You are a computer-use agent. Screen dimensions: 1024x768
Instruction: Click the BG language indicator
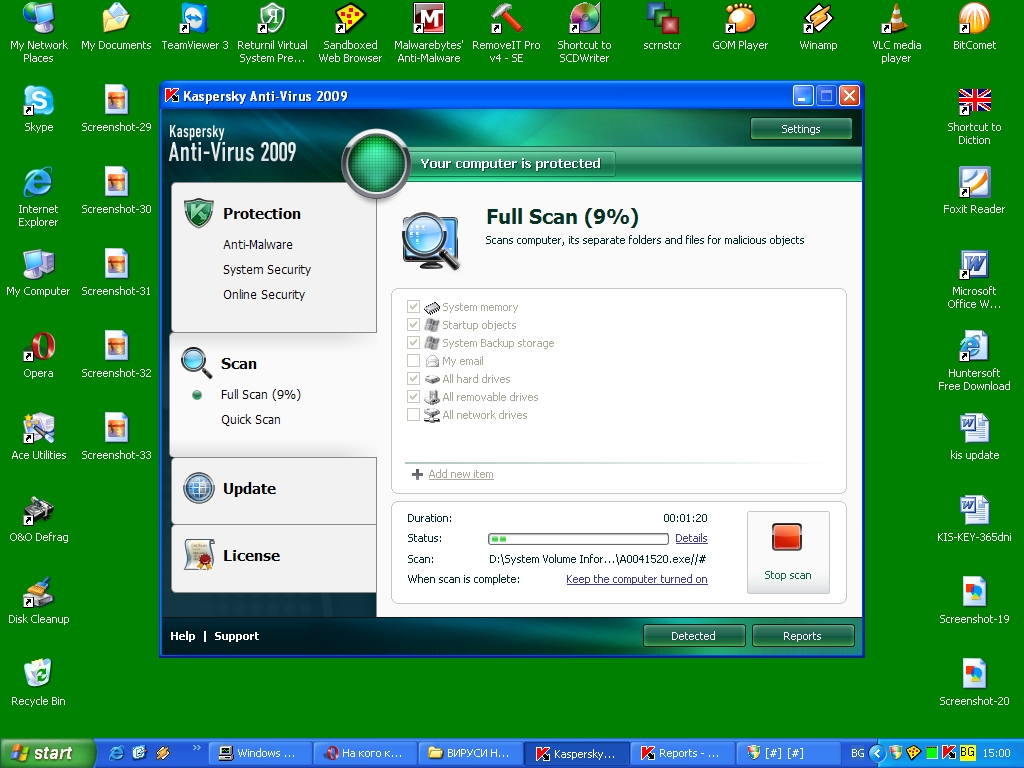[x=857, y=753]
